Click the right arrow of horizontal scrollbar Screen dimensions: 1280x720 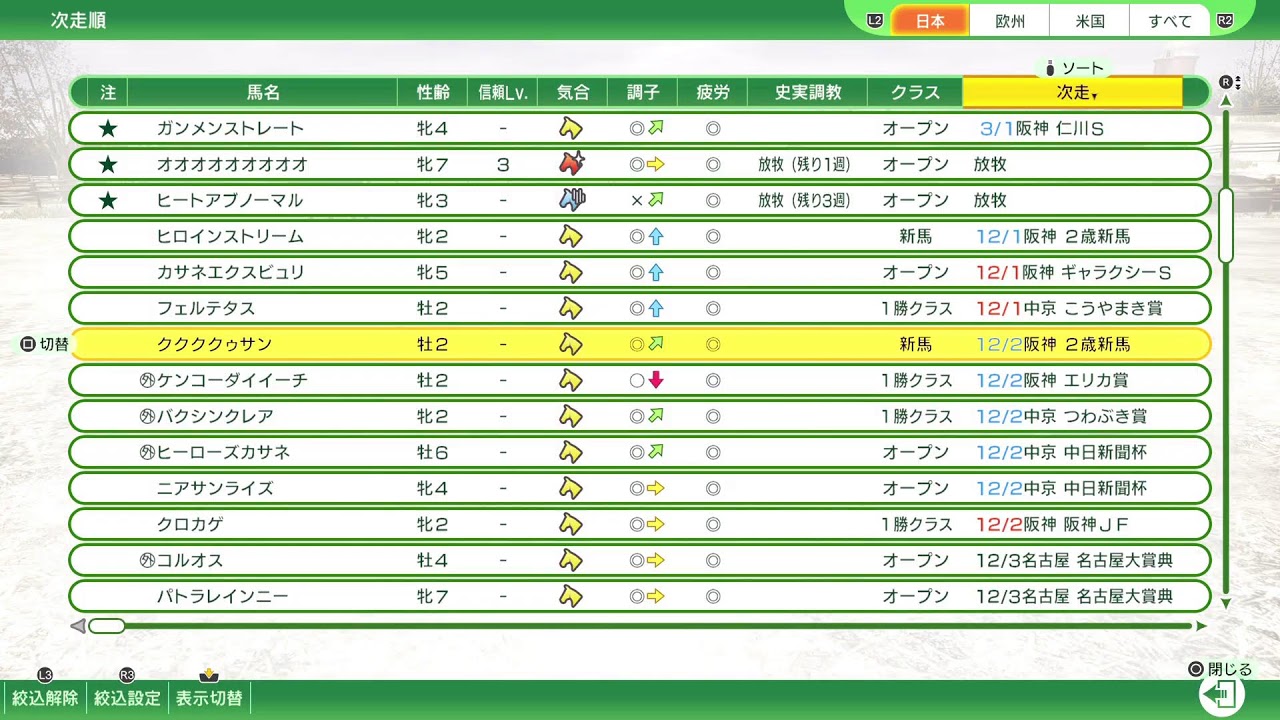pyautogui.click(x=1201, y=626)
